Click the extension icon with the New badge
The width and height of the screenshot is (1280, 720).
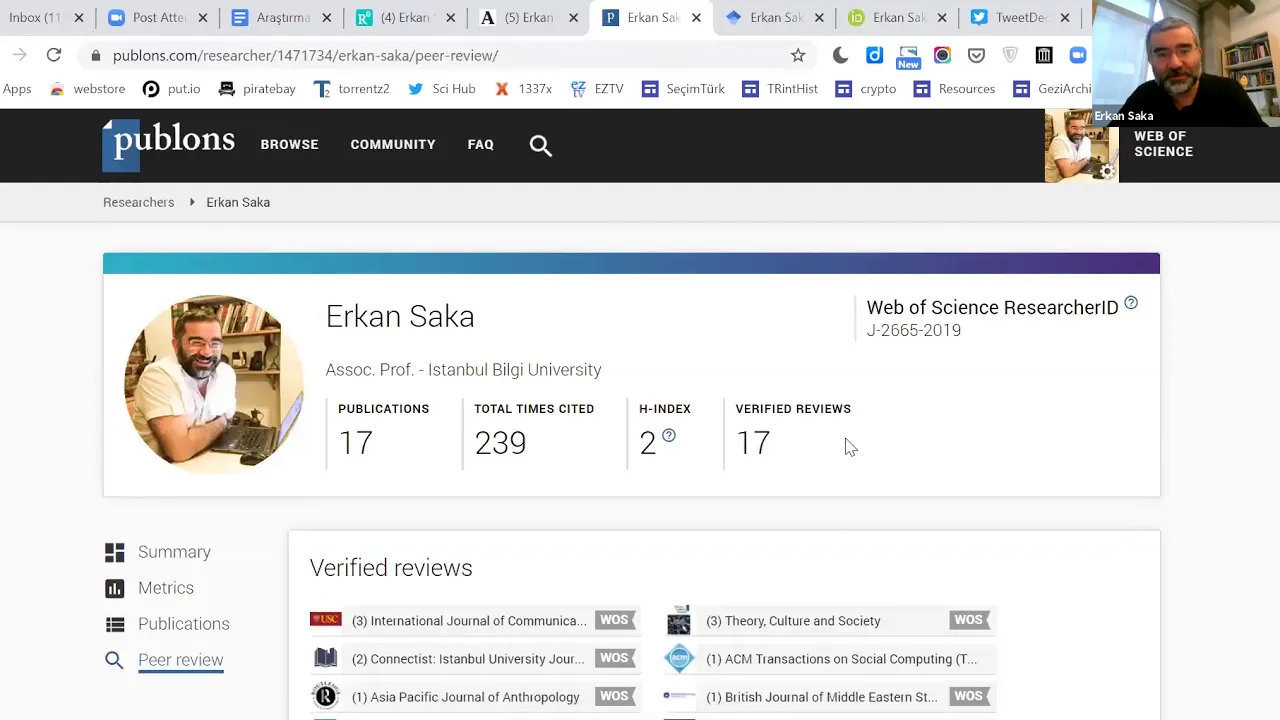[908, 57]
